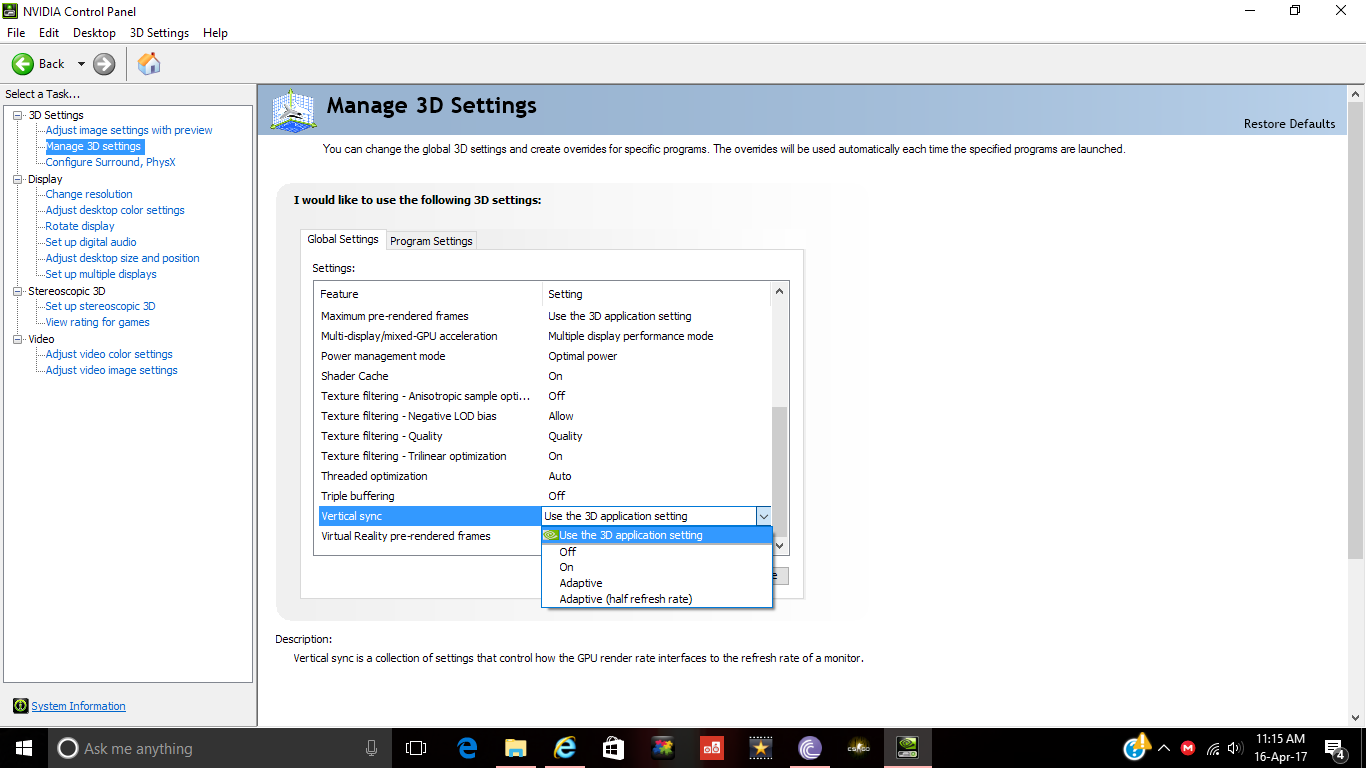
Task: Click the Cortana microphone icon
Action: pyautogui.click(x=371, y=748)
